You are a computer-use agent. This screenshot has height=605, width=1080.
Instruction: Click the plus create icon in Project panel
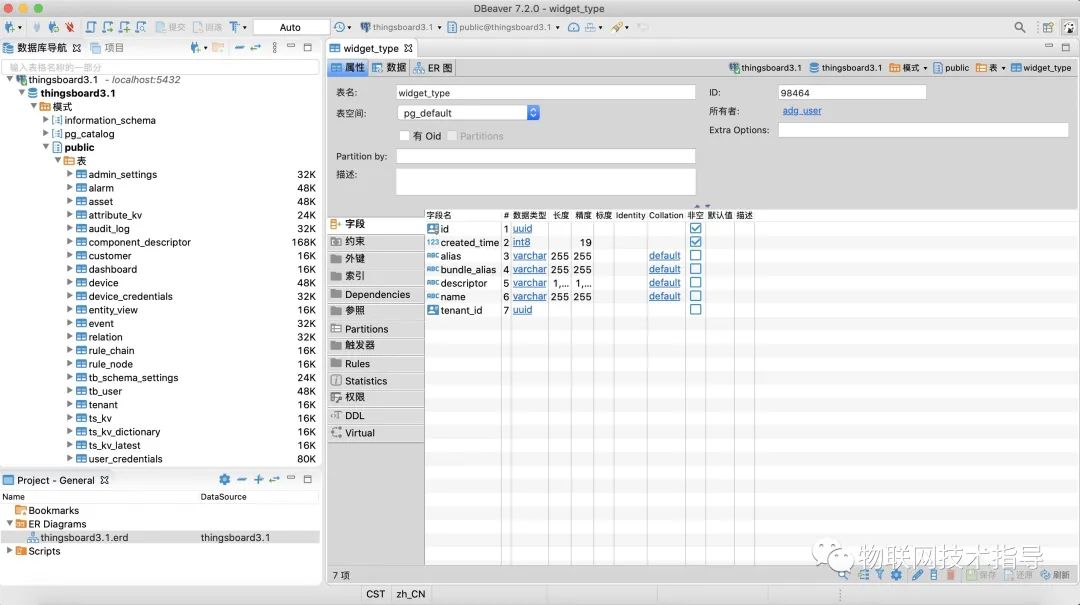258,480
